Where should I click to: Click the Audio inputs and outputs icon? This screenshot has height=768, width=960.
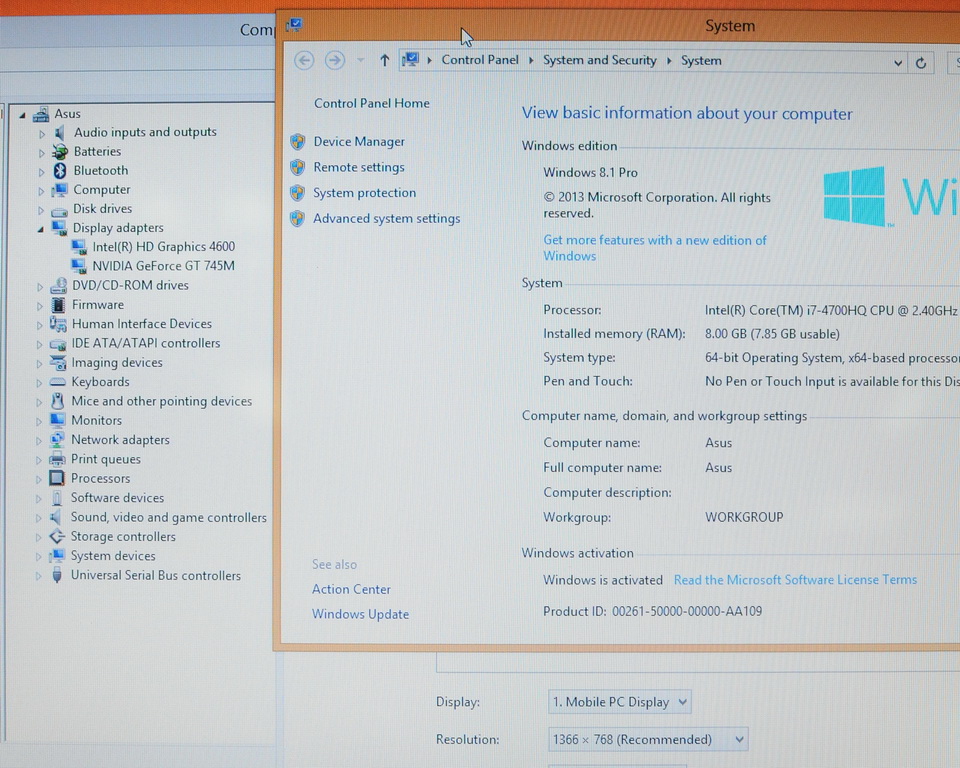point(59,132)
